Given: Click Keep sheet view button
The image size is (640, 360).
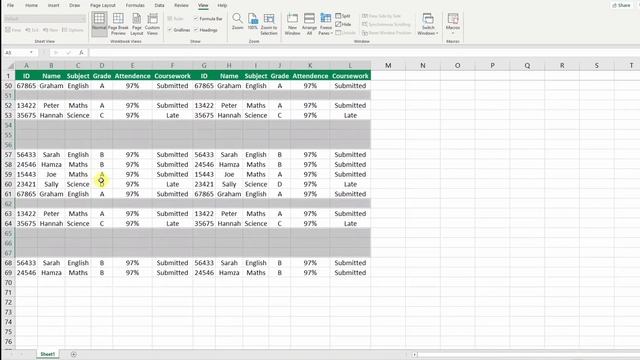Looking at the screenshot, I should (13, 30).
